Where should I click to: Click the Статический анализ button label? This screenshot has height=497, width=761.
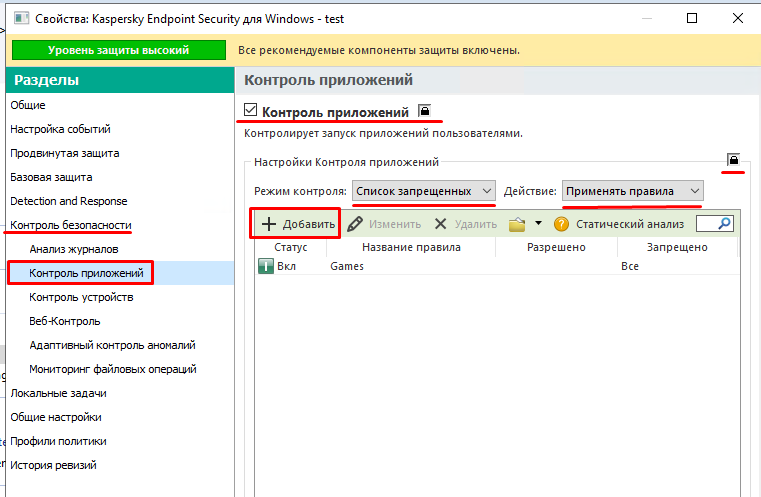(630, 224)
